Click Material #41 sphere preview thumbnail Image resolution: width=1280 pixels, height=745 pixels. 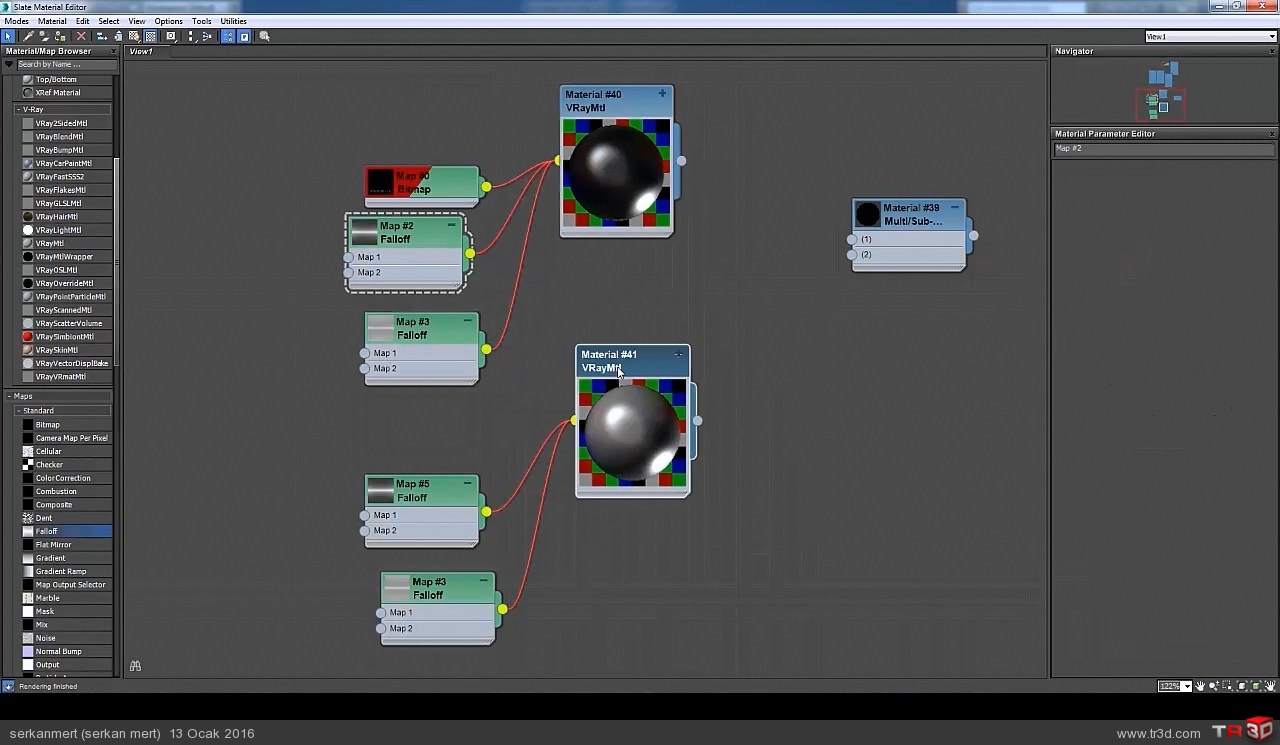pyautogui.click(x=632, y=432)
